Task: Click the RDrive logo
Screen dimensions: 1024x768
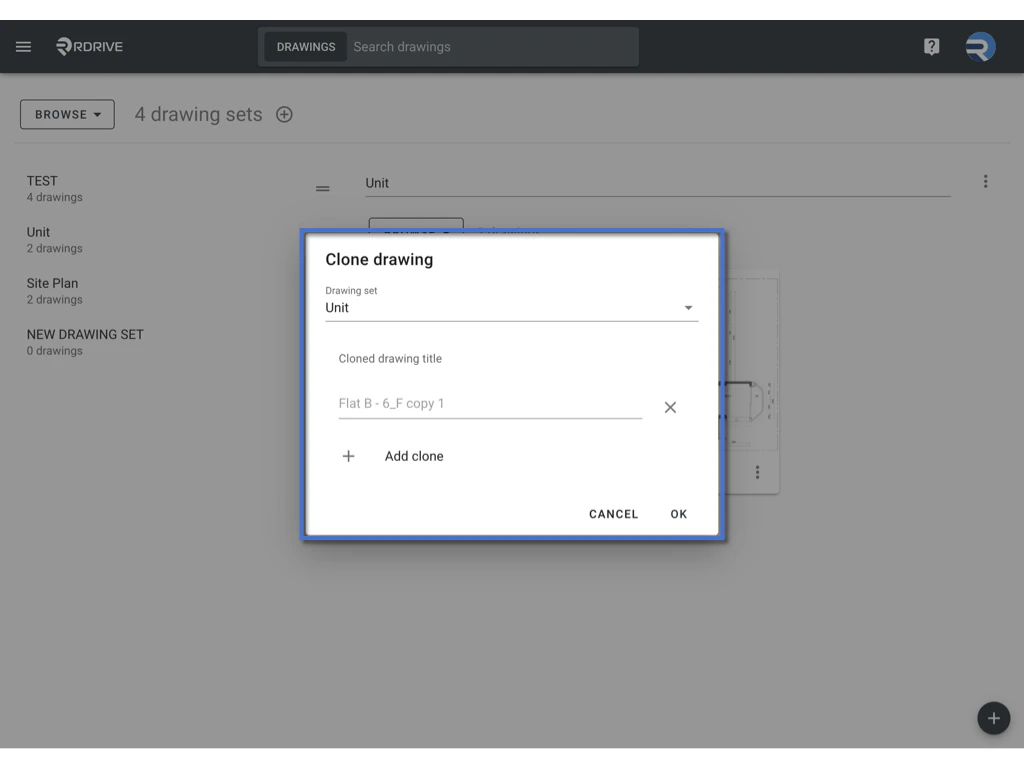Action: click(x=89, y=46)
